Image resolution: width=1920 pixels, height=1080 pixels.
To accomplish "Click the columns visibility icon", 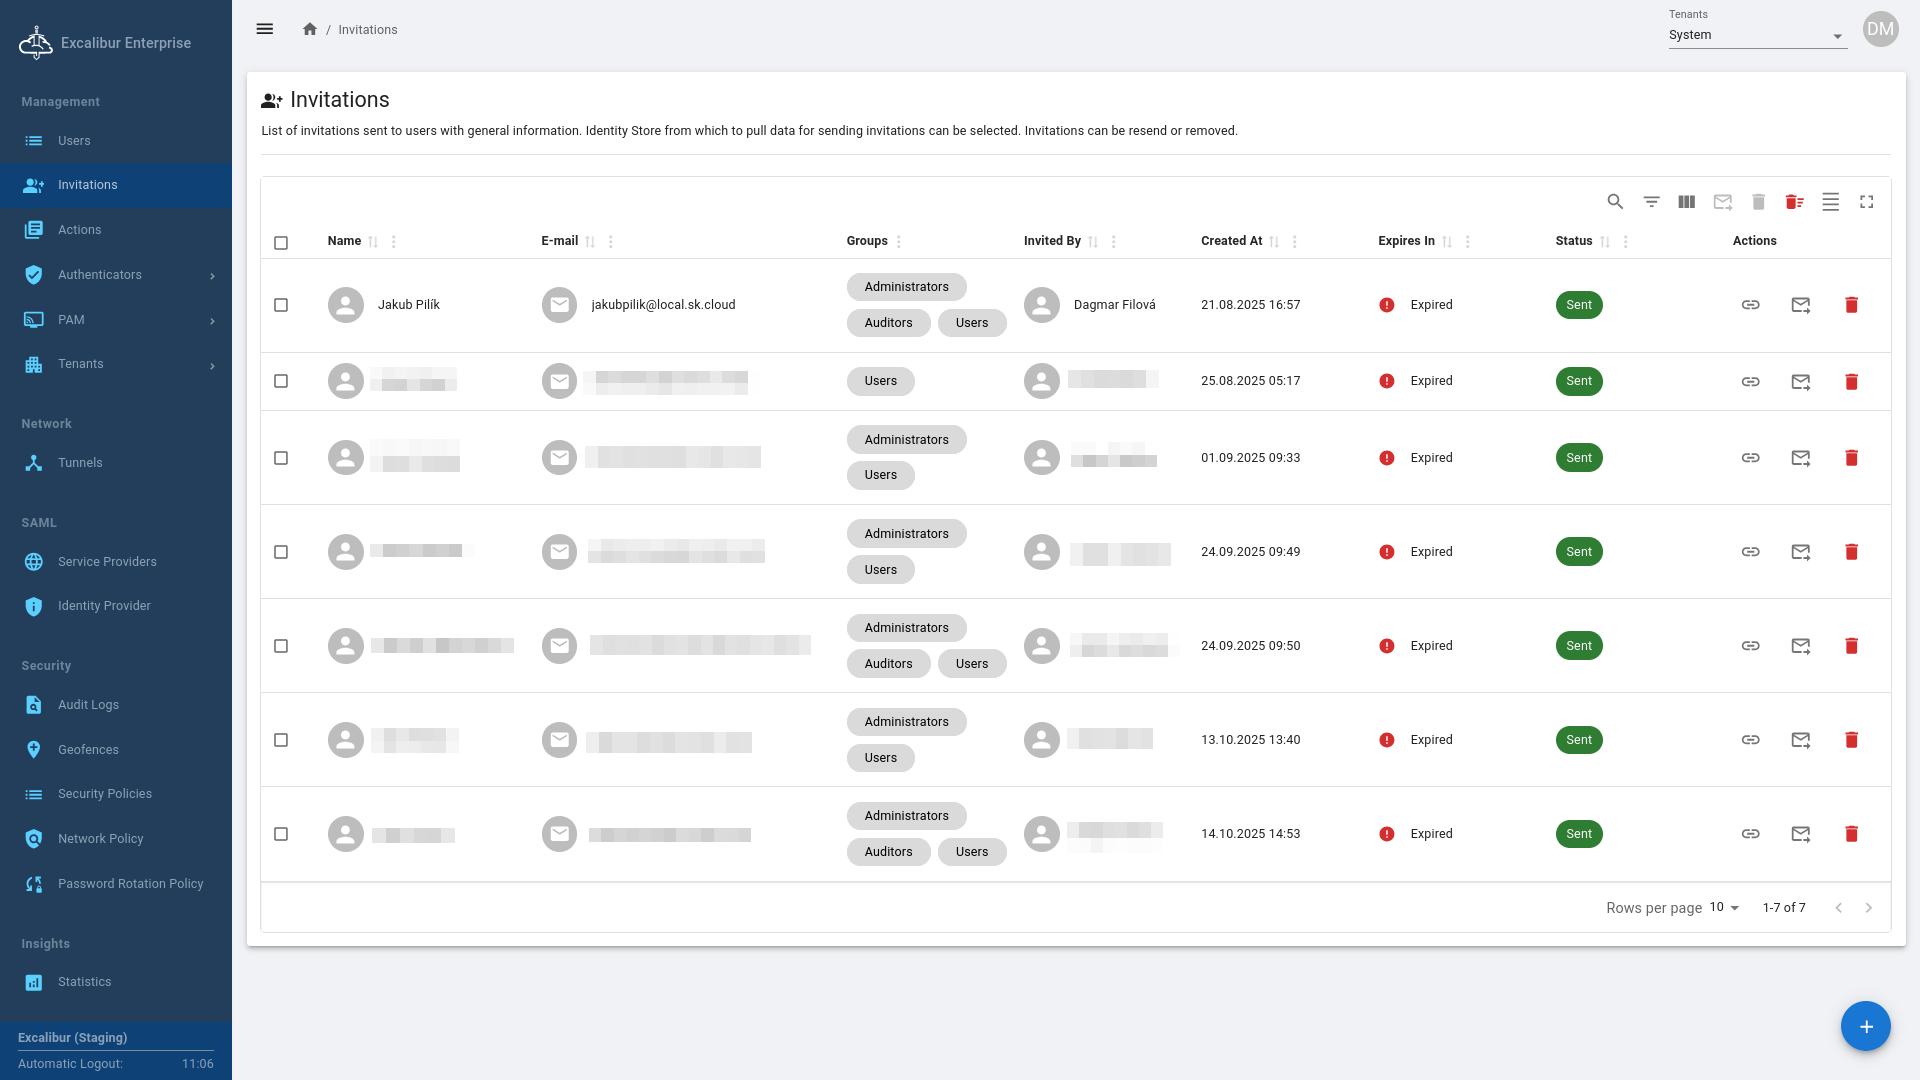I will (x=1687, y=202).
